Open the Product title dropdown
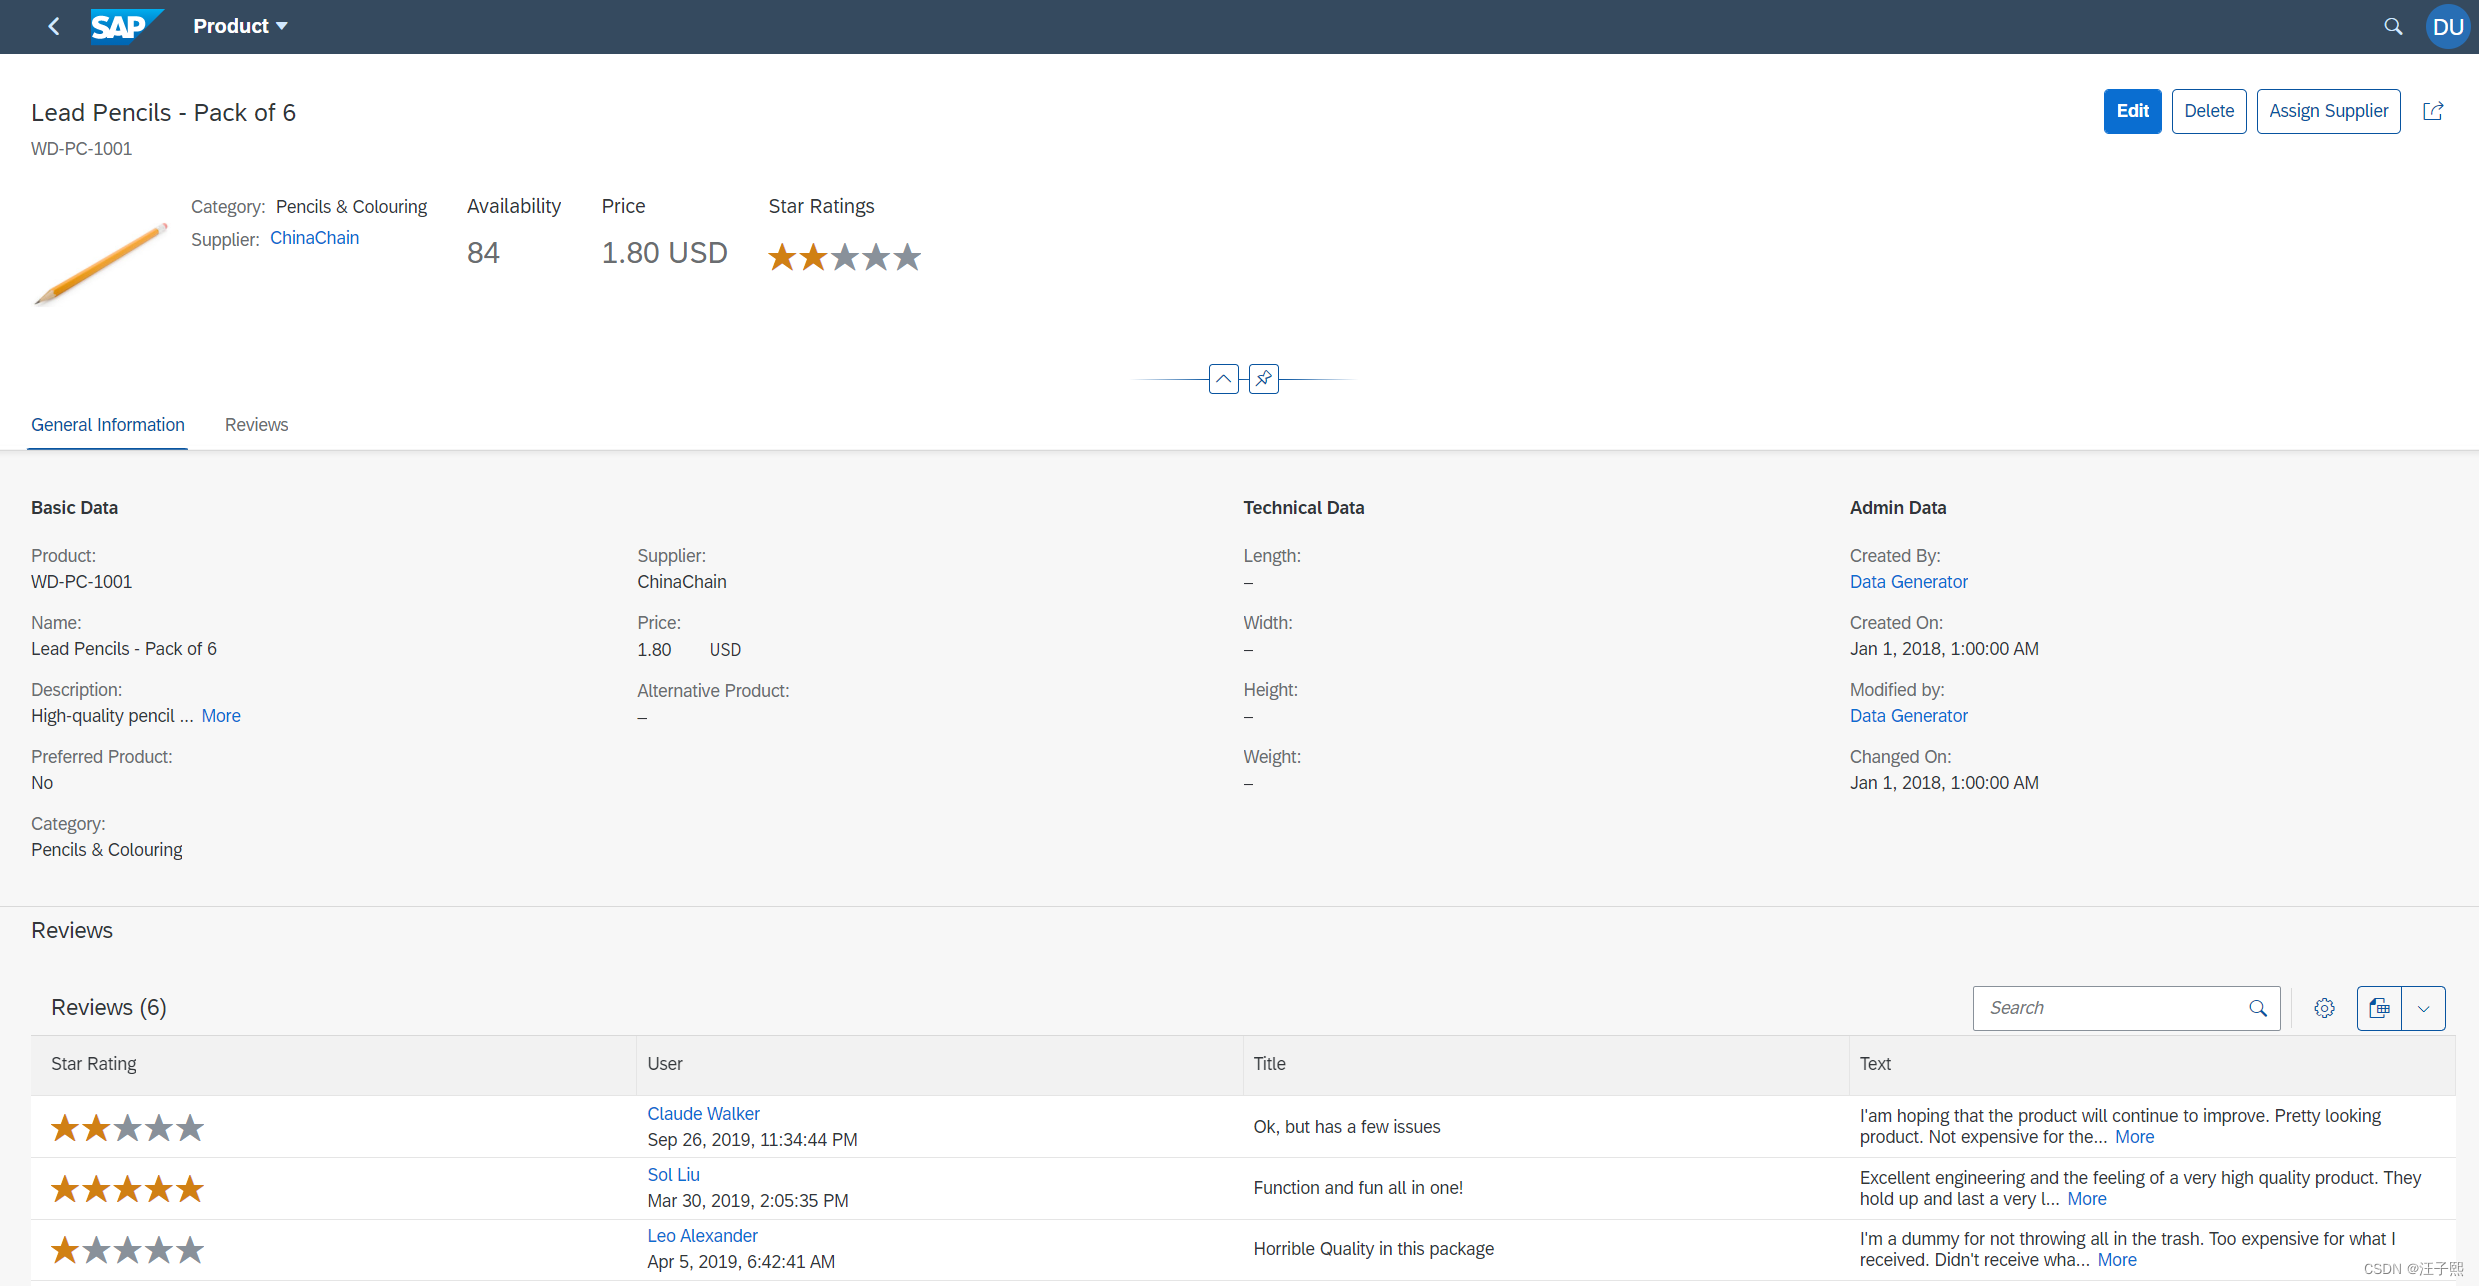 point(240,27)
